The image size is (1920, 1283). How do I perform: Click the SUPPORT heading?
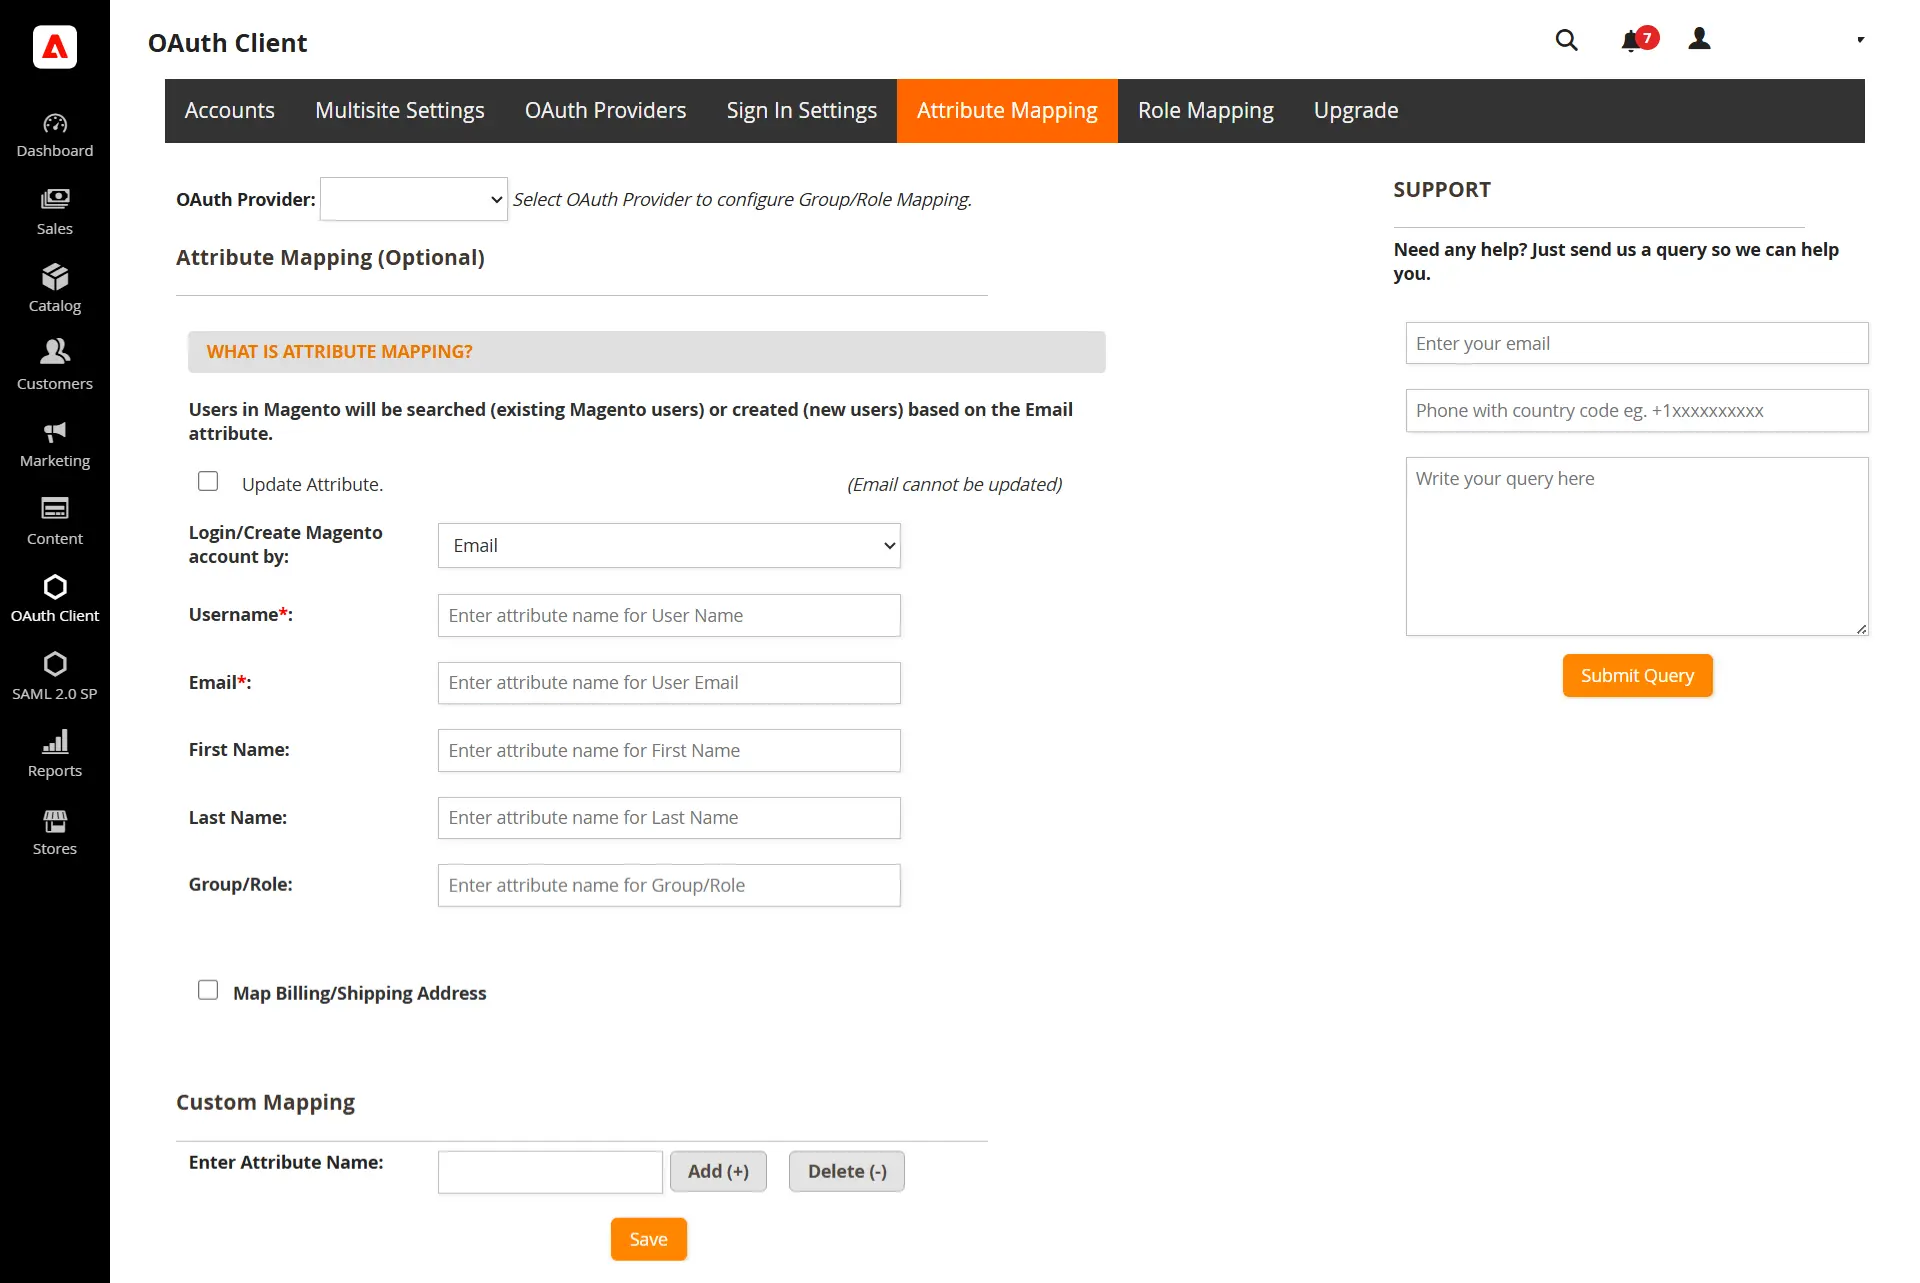point(1442,190)
